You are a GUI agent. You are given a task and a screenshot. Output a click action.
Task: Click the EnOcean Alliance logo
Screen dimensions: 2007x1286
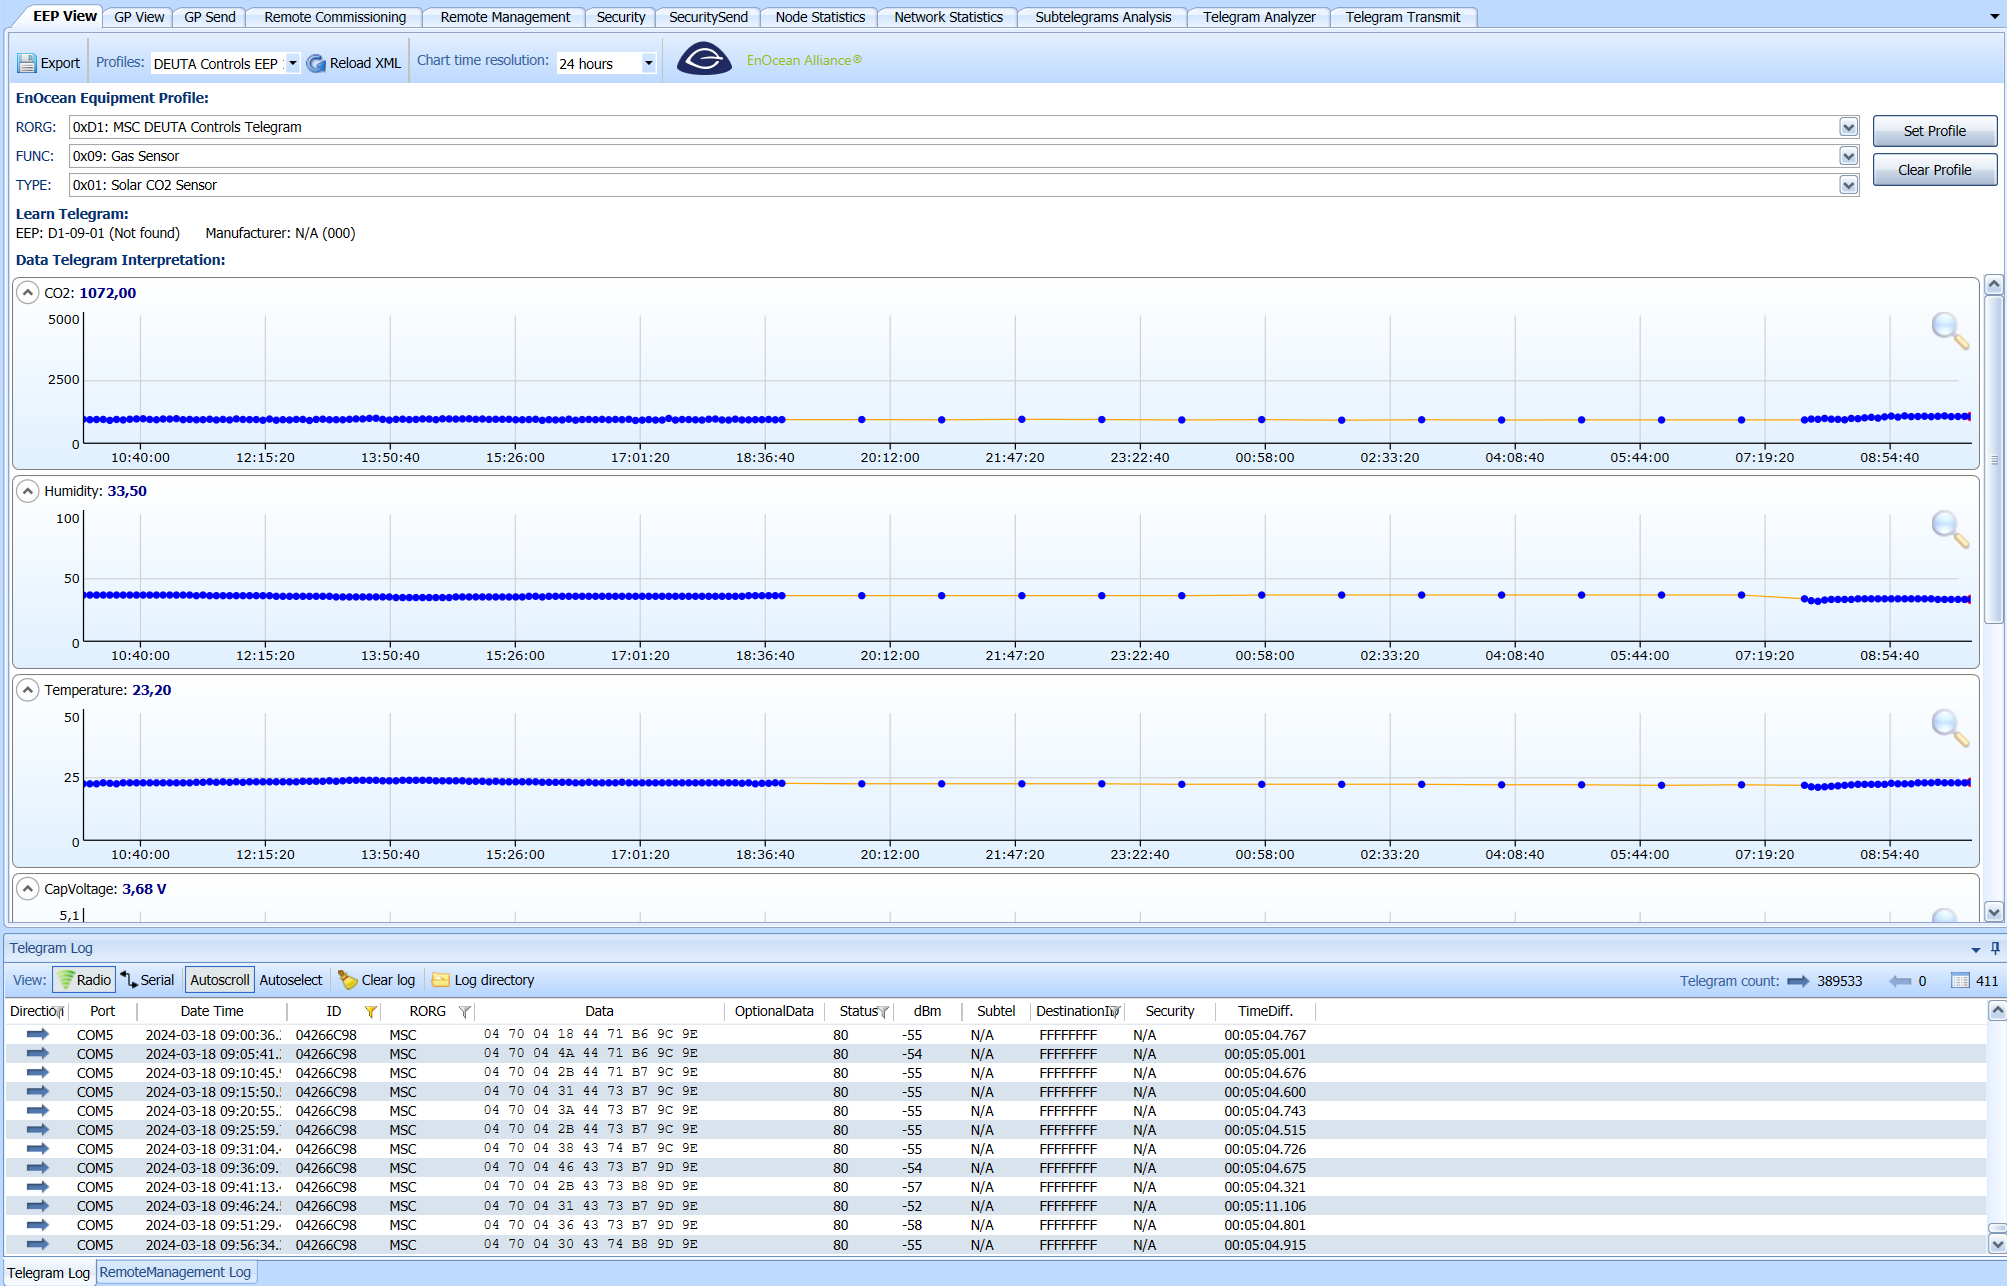pos(706,59)
